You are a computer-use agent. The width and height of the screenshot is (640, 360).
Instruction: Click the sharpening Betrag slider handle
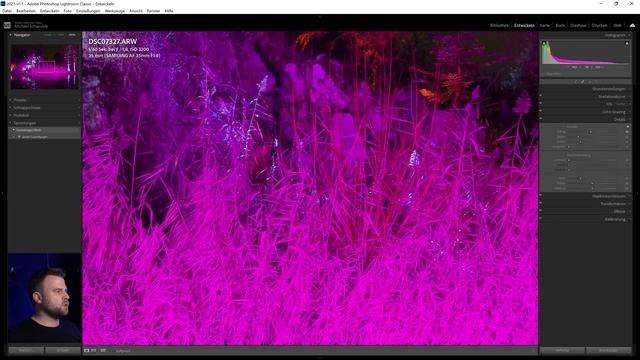[590, 132]
